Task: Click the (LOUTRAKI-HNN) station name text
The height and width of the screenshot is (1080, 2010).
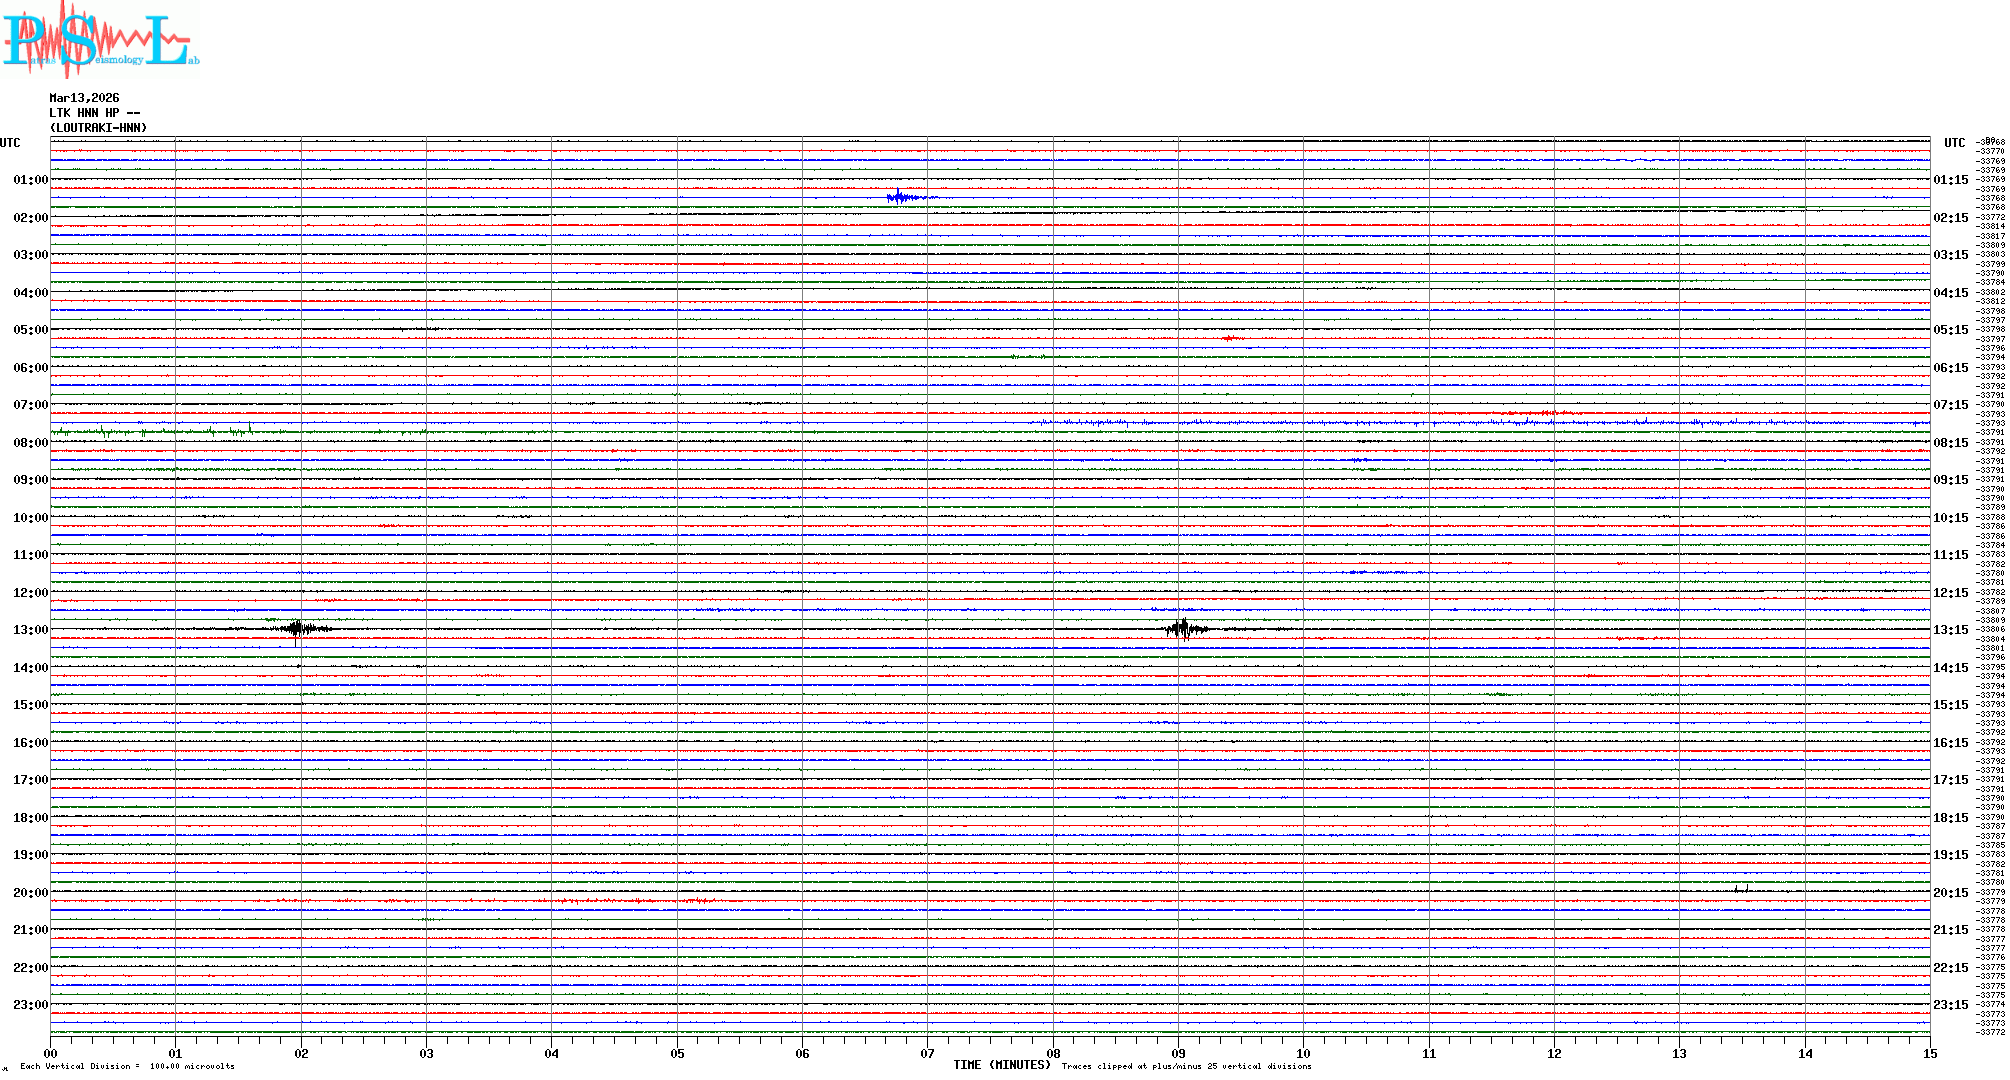Action: [98, 128]
